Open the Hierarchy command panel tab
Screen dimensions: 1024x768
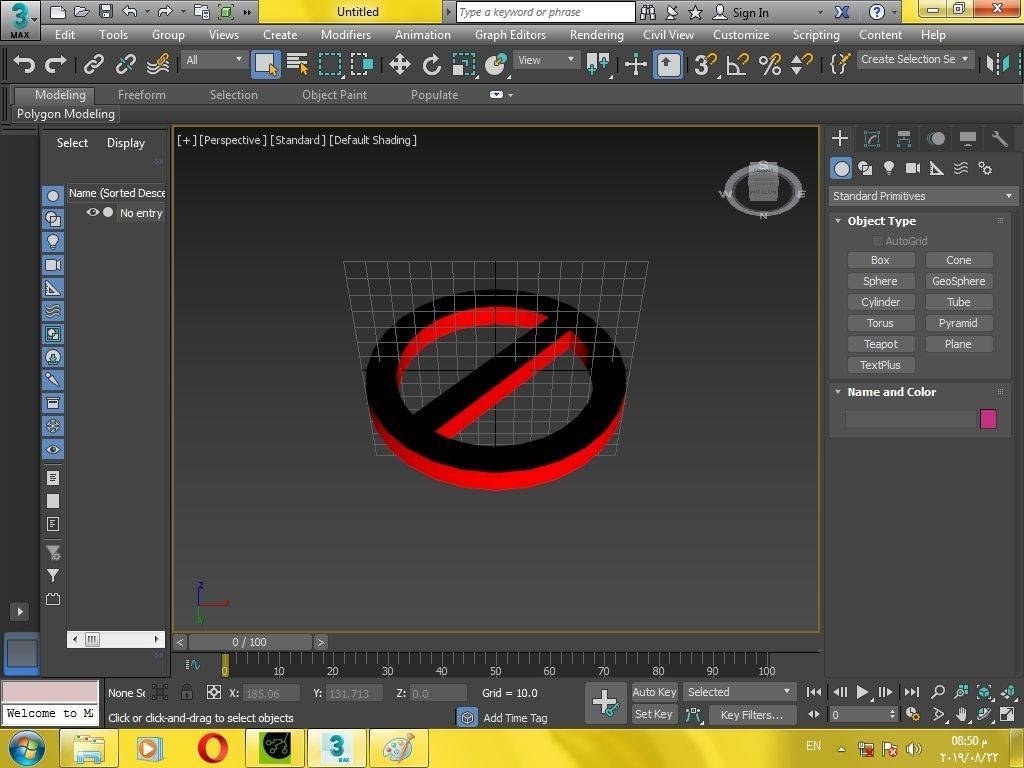click(x=904, y=138)
